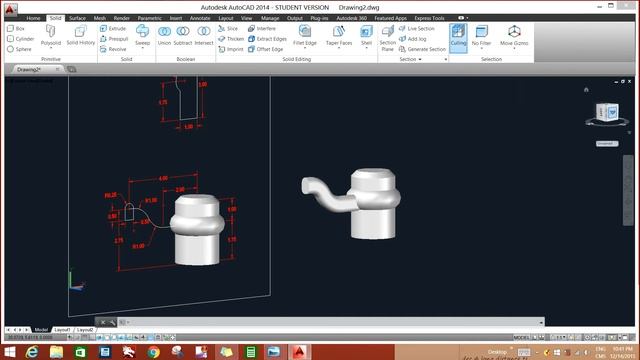Screen dimensions: 640x360
Task: Close the command line window
Action: tap(103, 322)
